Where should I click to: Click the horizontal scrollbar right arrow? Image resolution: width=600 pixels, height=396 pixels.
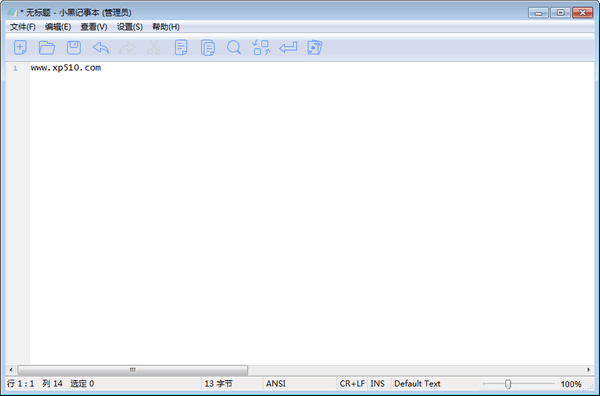coord(589,370)
